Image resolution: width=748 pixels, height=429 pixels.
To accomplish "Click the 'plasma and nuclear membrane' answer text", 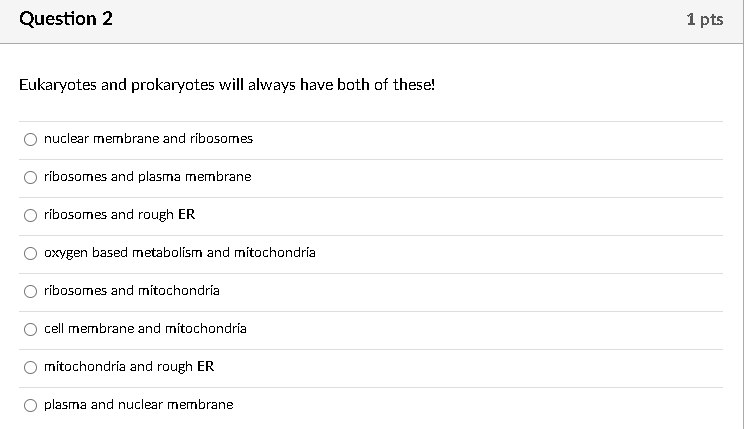I will [138, 405].
